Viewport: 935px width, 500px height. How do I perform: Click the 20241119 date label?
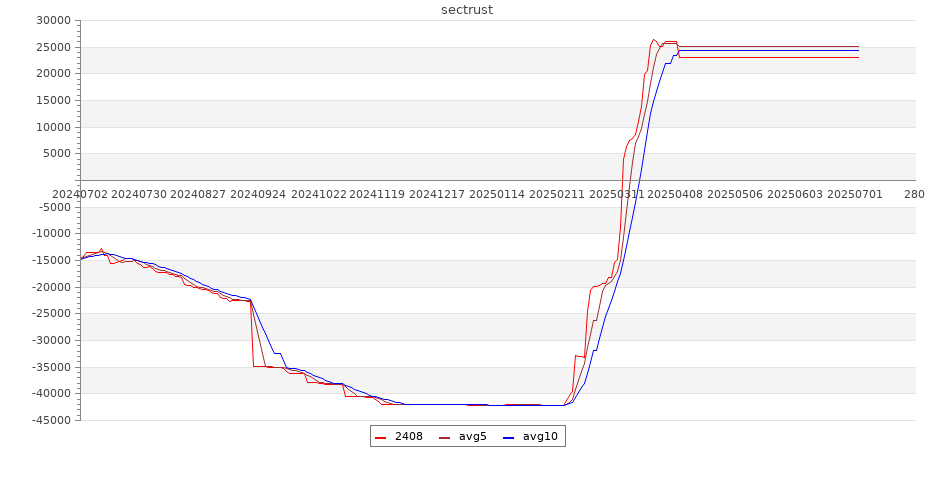377,194
